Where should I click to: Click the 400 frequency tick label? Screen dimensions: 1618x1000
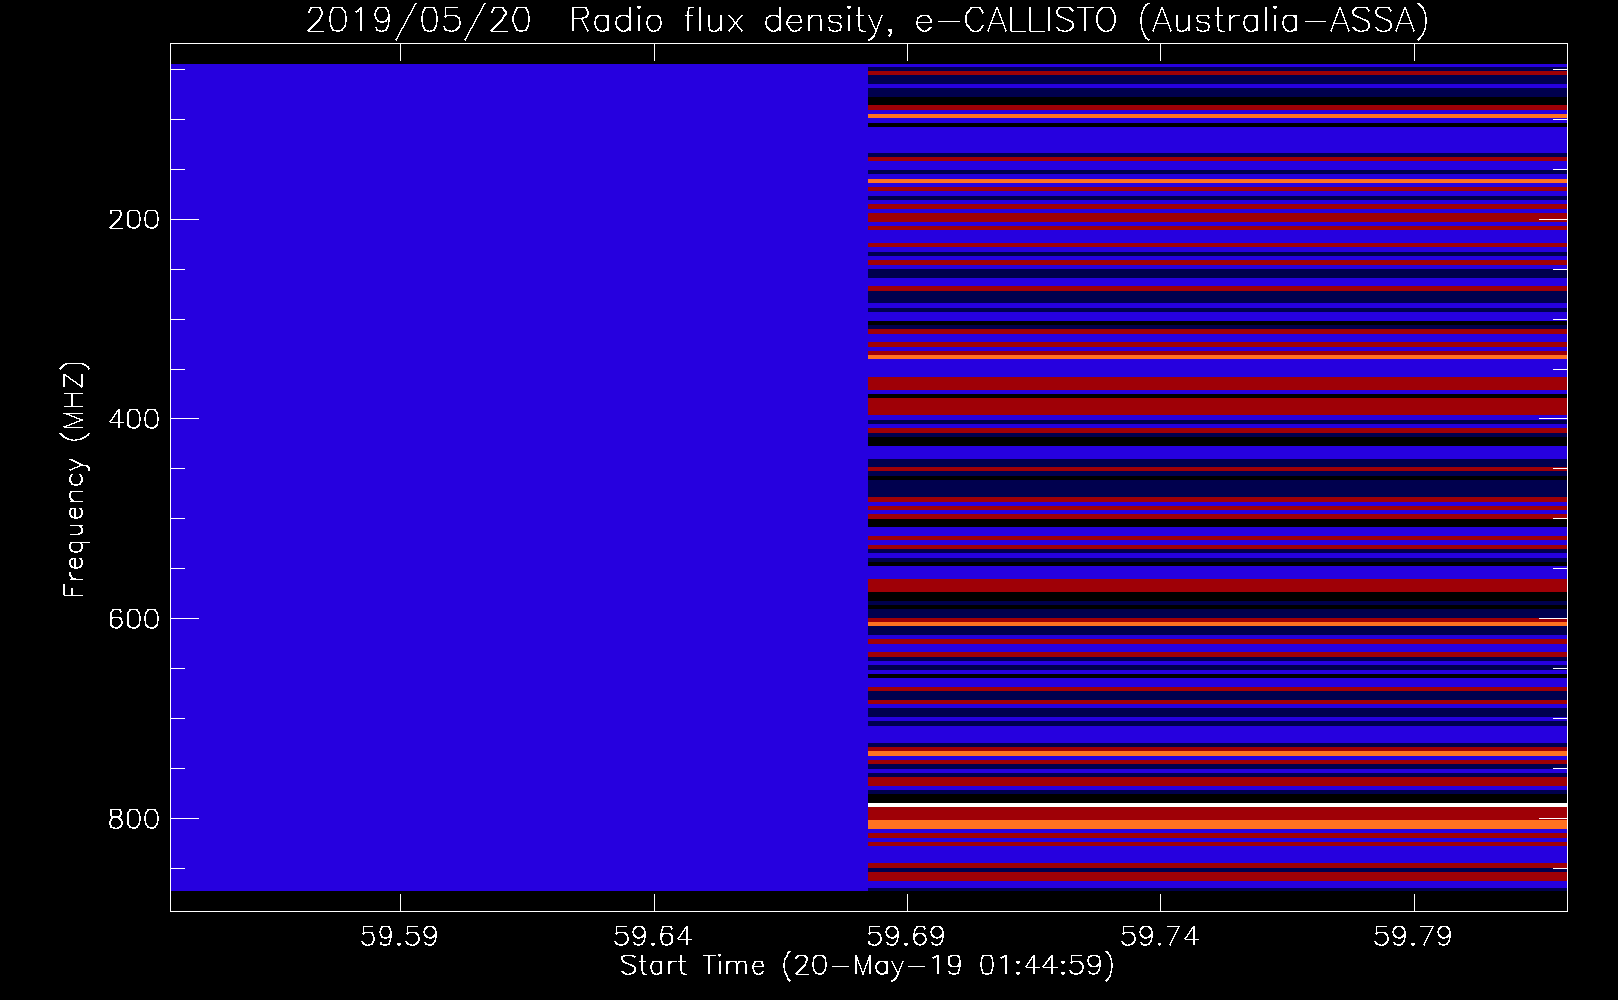(134, 420)
